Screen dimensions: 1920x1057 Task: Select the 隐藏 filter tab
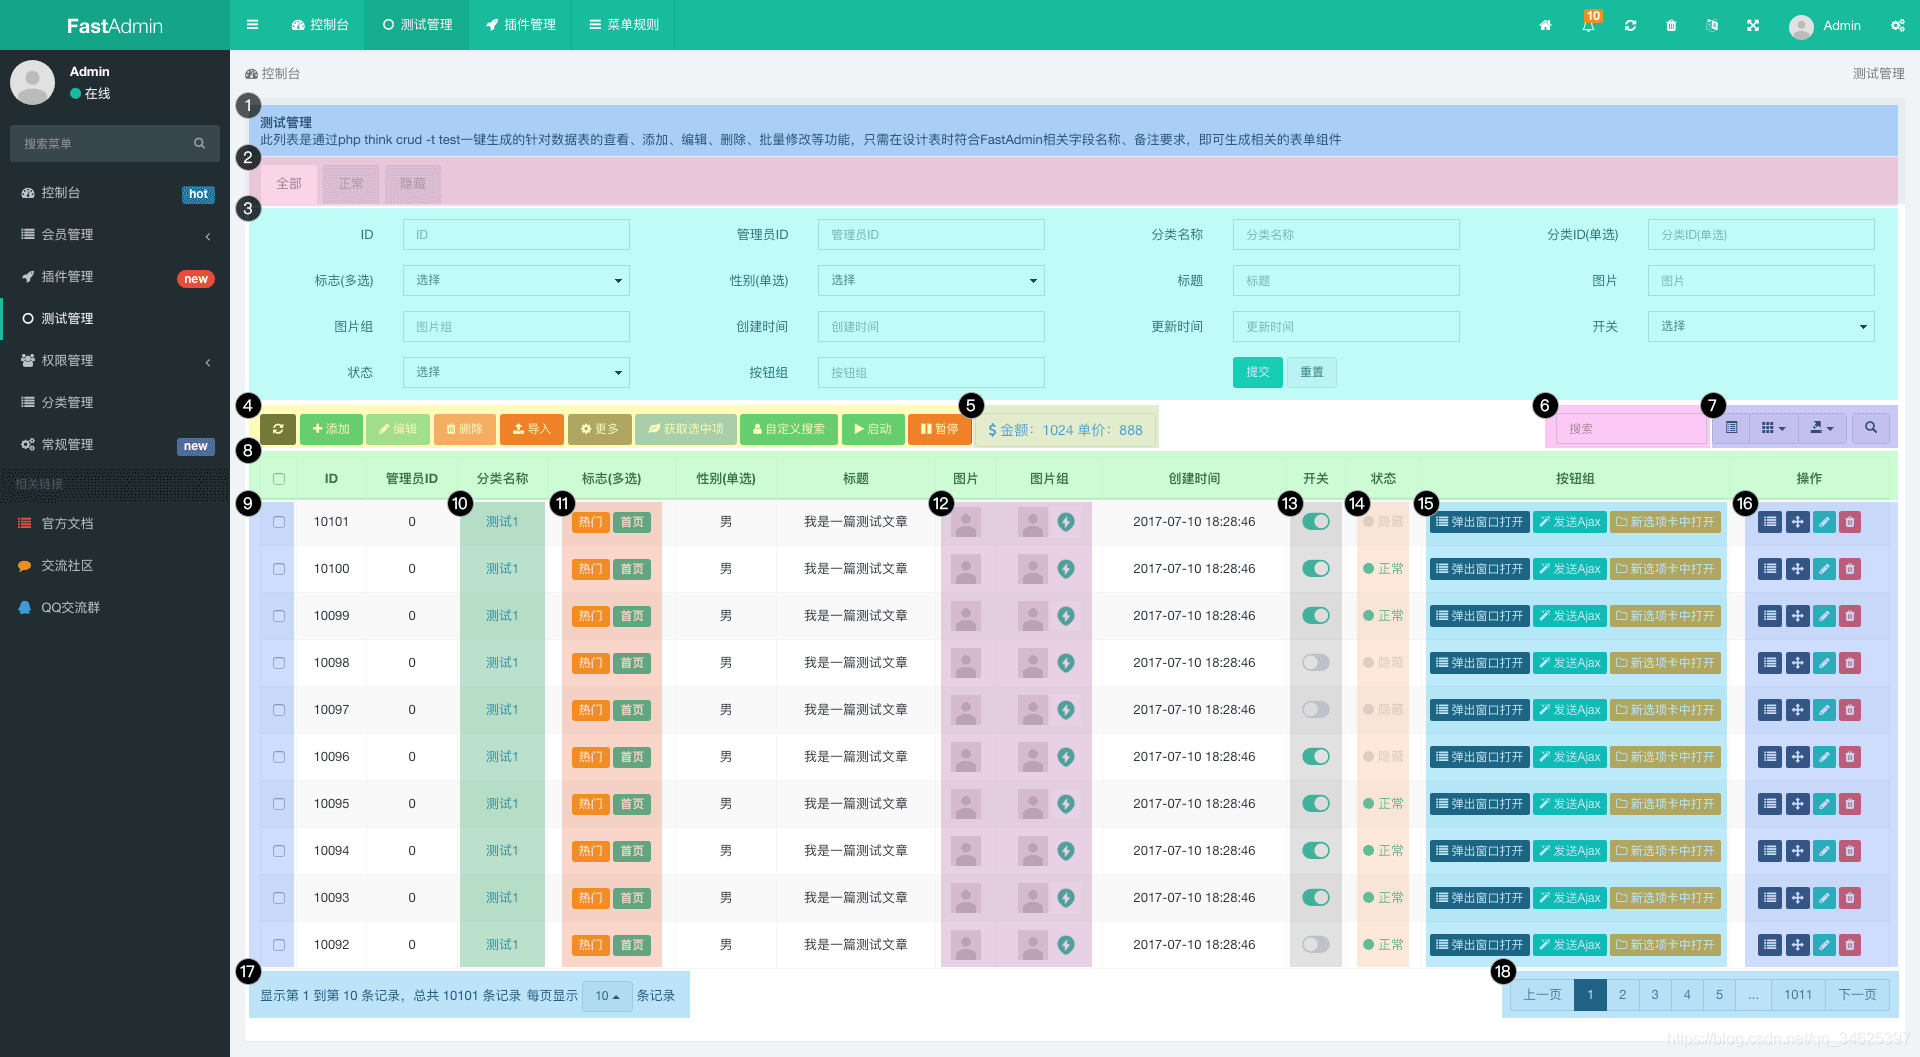pyautogui.click(x=413, y=184)
